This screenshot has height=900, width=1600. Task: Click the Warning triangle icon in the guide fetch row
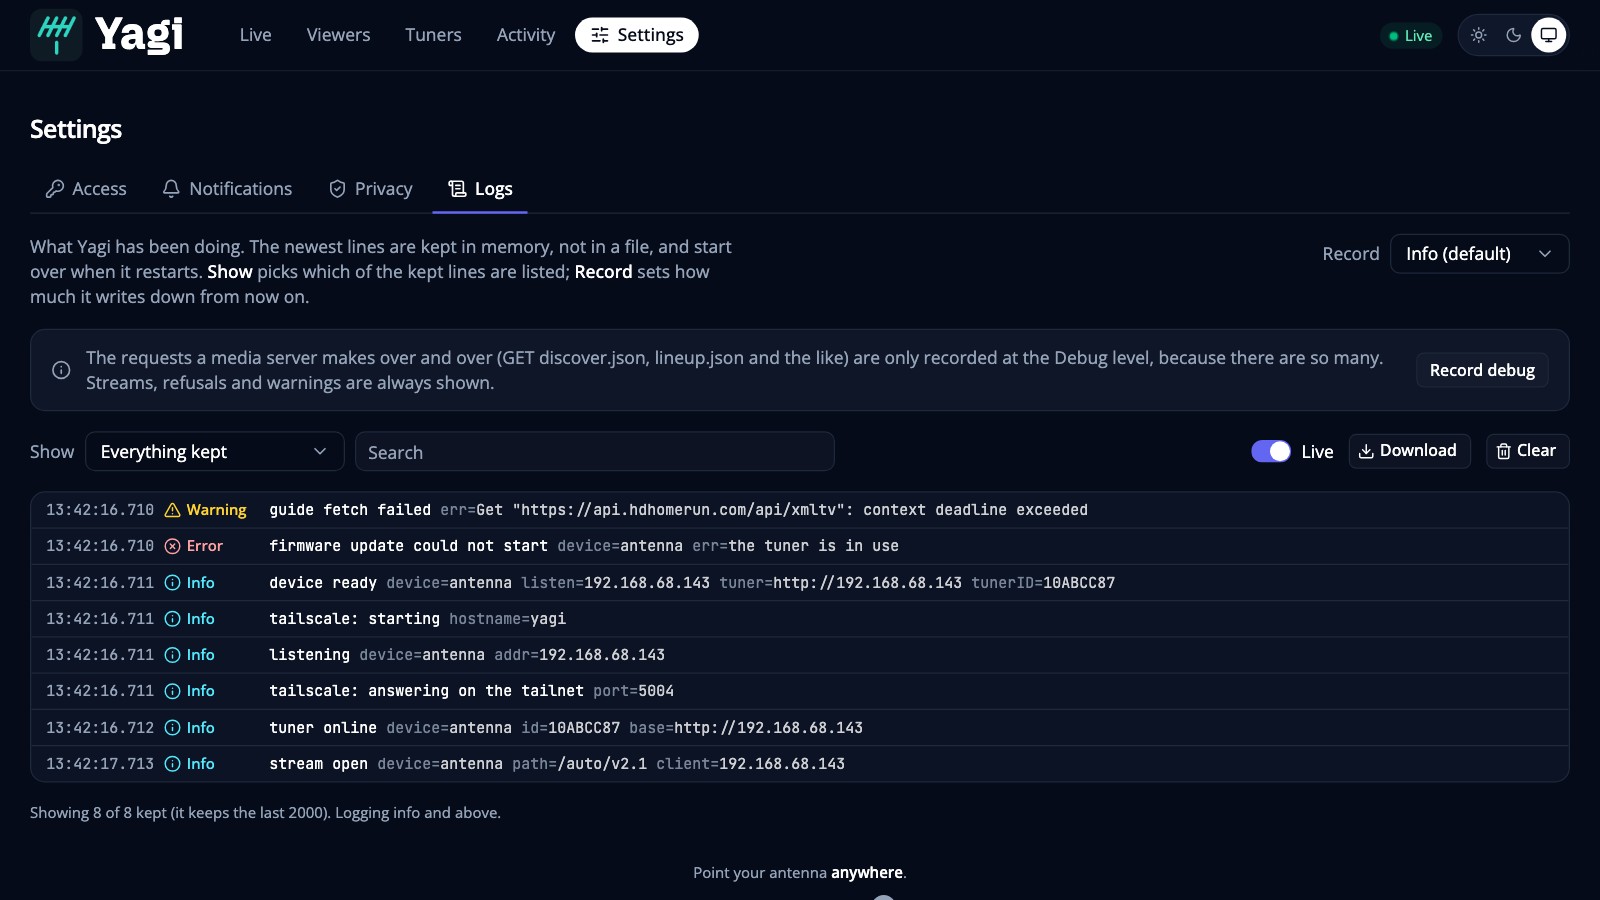pos(172,510)
